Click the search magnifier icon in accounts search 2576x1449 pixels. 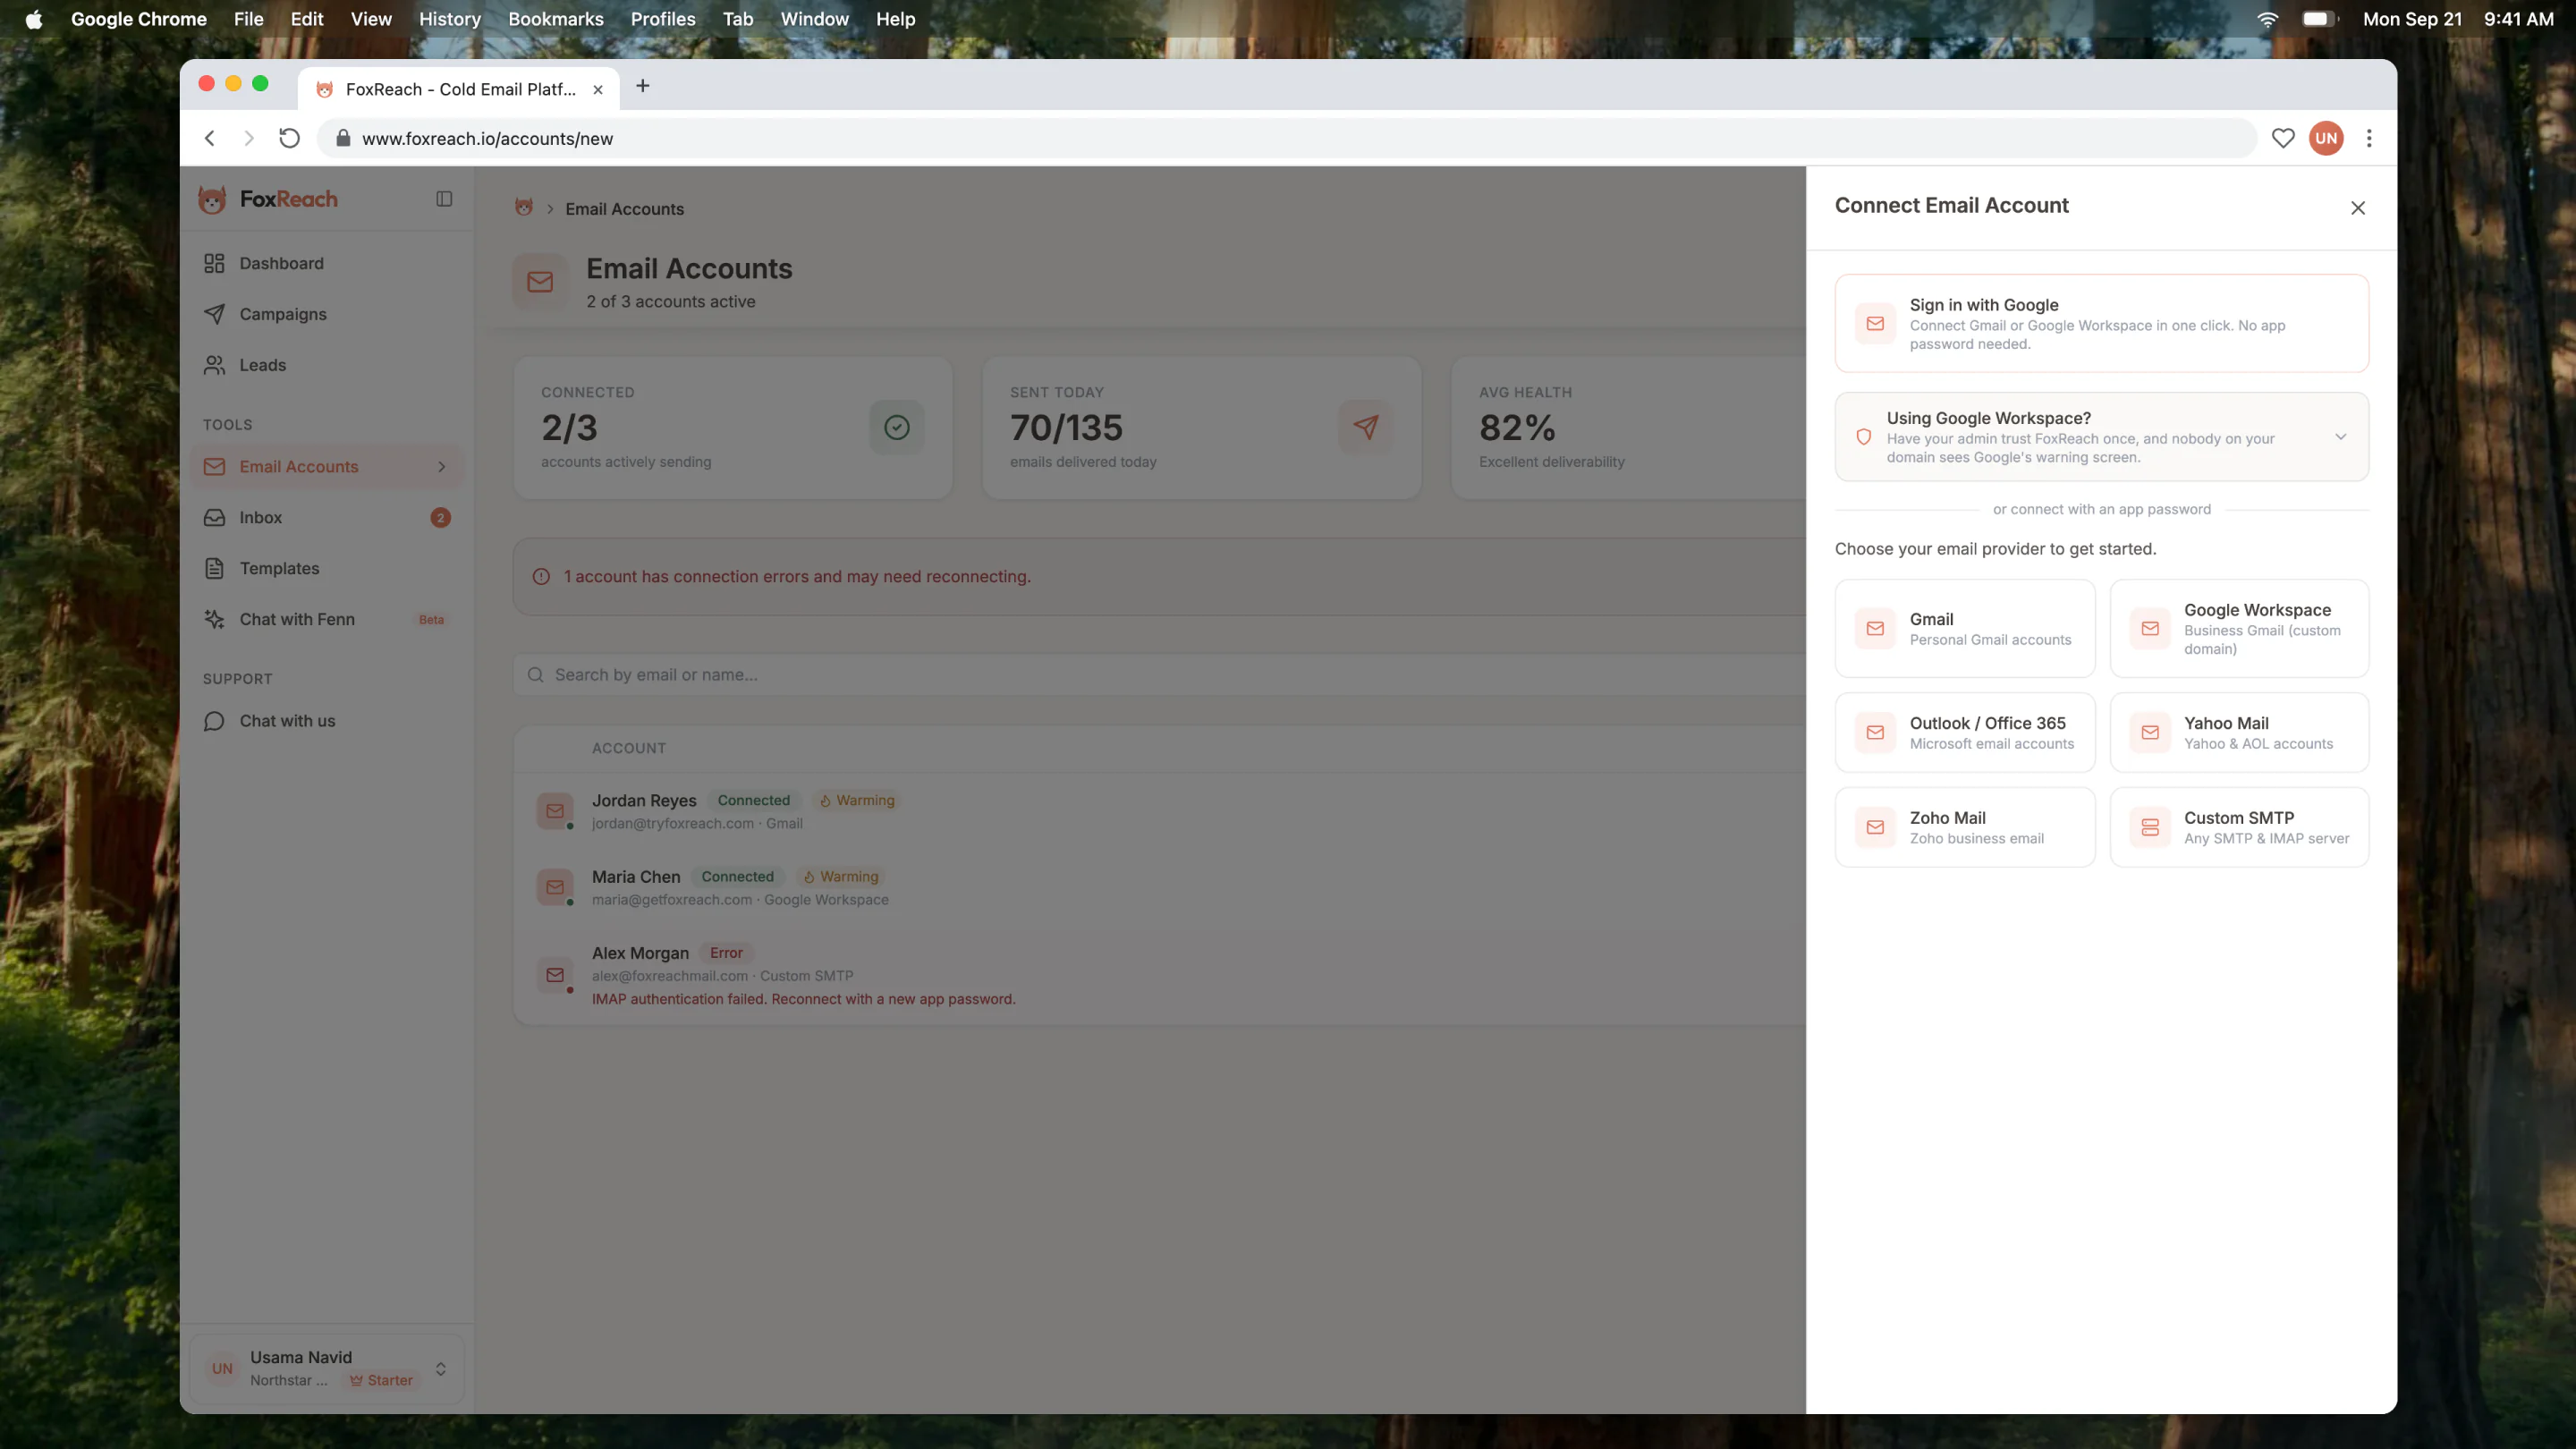535,675
